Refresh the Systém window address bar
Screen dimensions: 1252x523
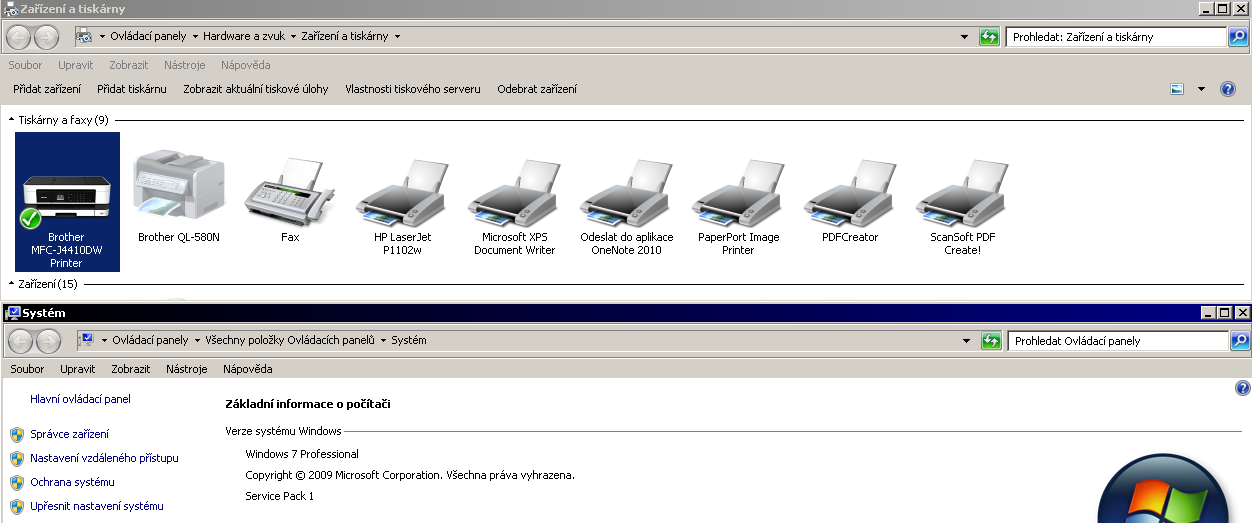pos(991,341)
